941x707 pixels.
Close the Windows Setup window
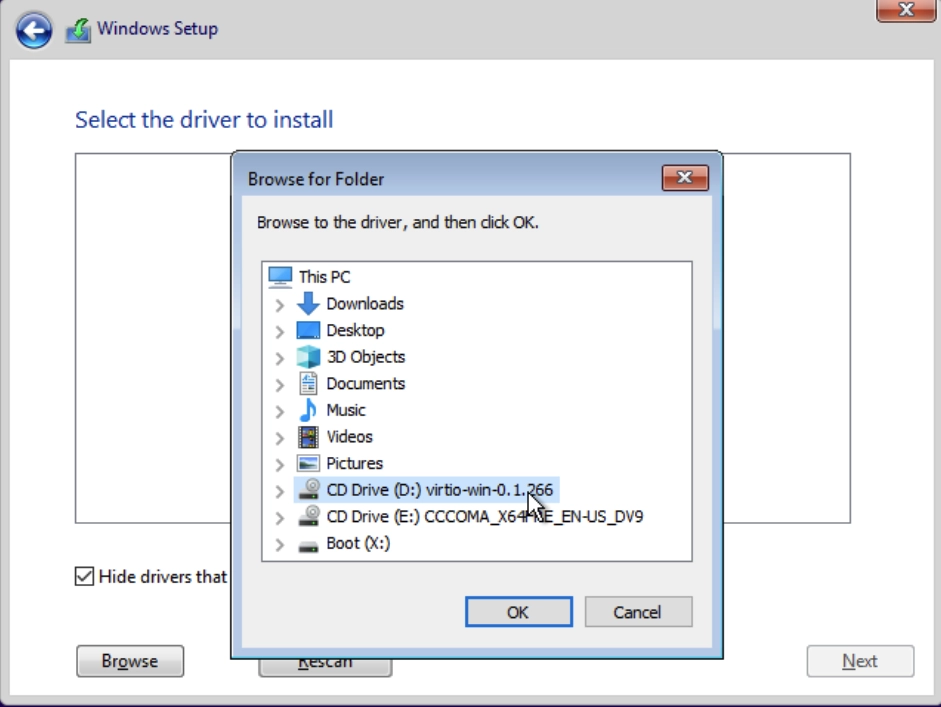(x=906, y=10)
